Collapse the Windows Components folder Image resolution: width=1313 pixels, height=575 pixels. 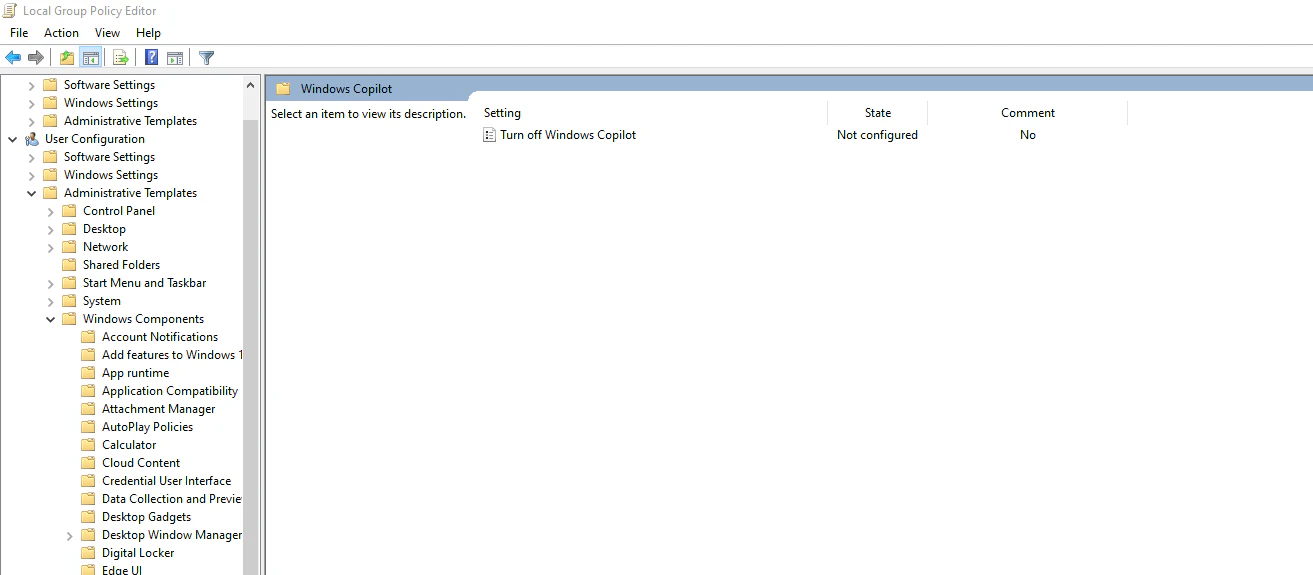50,319
